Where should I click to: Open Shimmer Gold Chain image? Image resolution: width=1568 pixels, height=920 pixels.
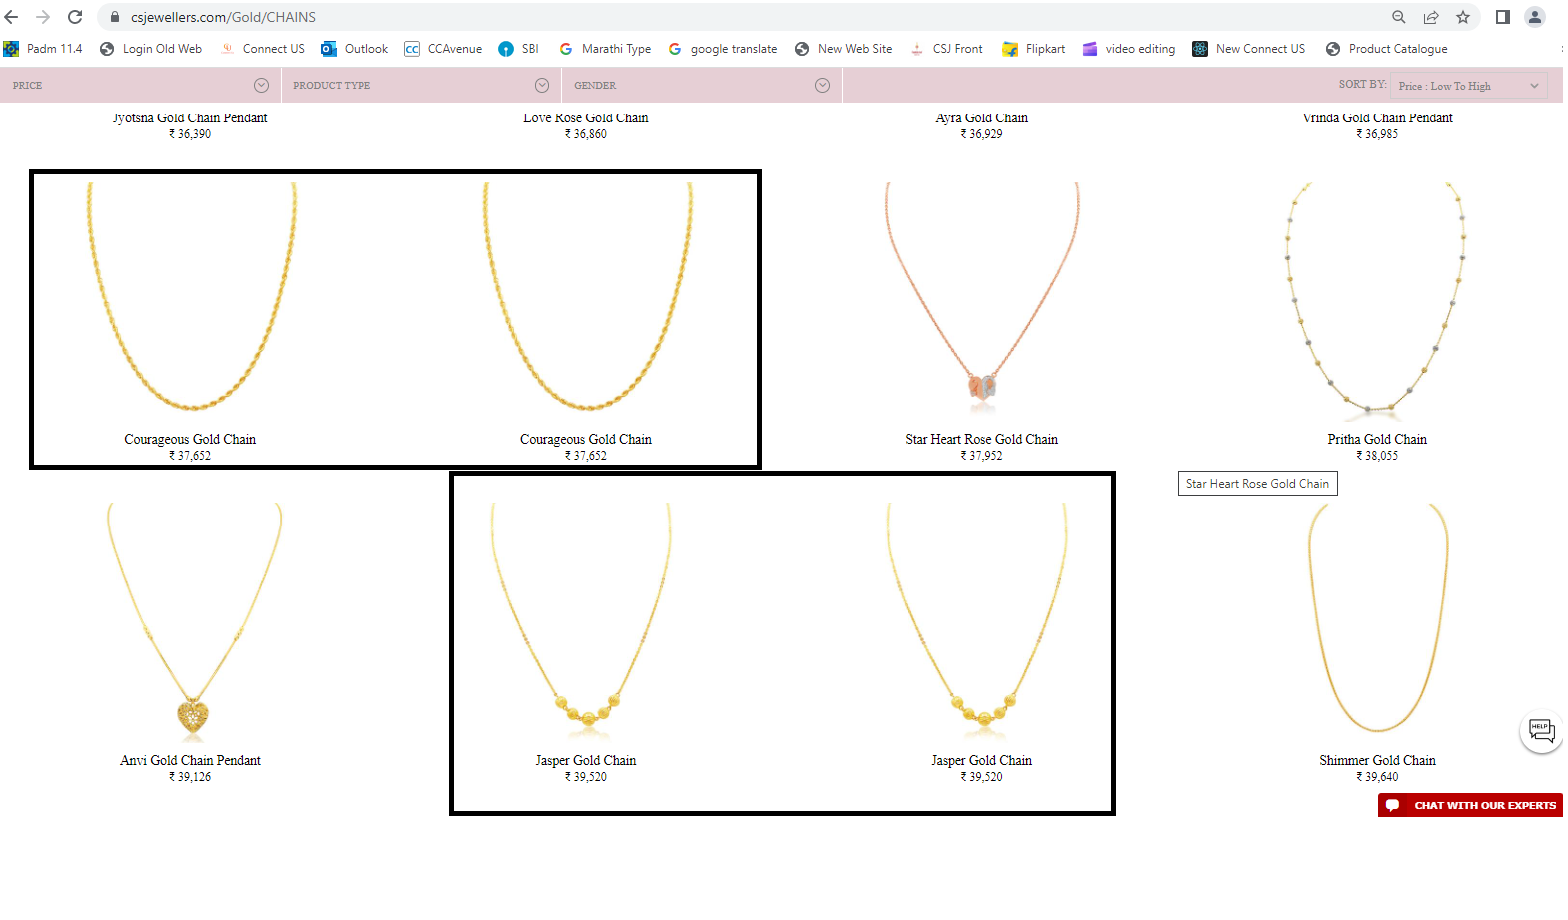coord(1377,620)
